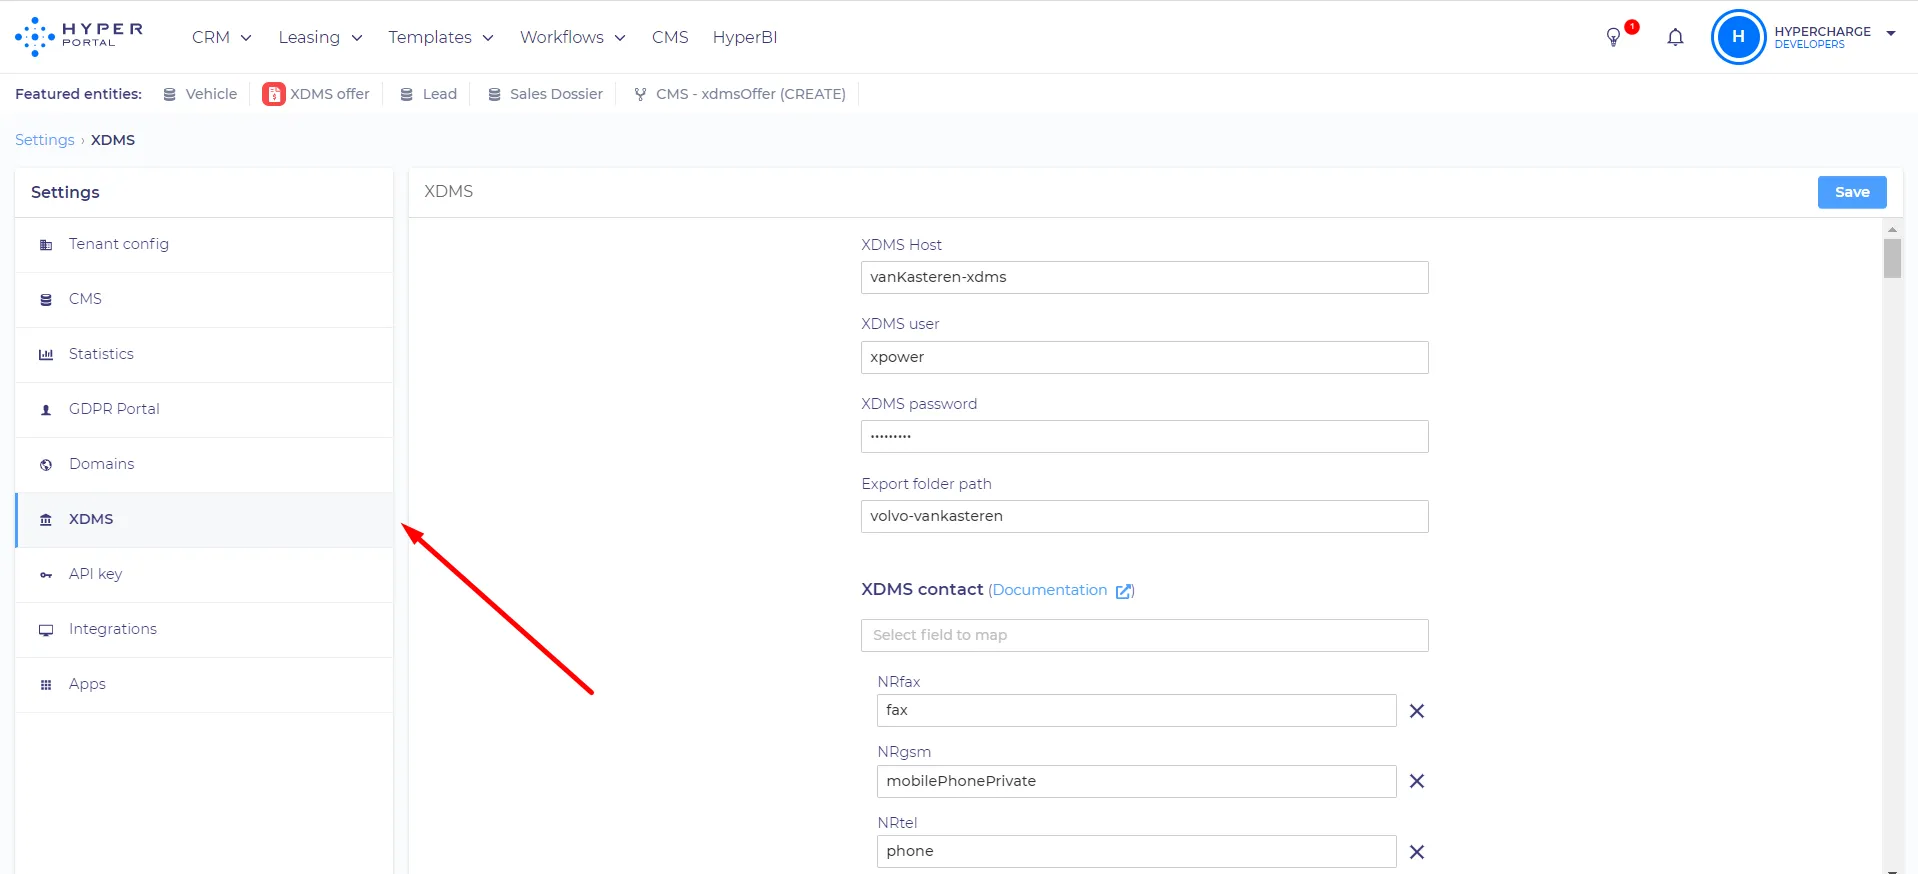
Task: Click the XDMS Host input field
Action: [1145, 278]
